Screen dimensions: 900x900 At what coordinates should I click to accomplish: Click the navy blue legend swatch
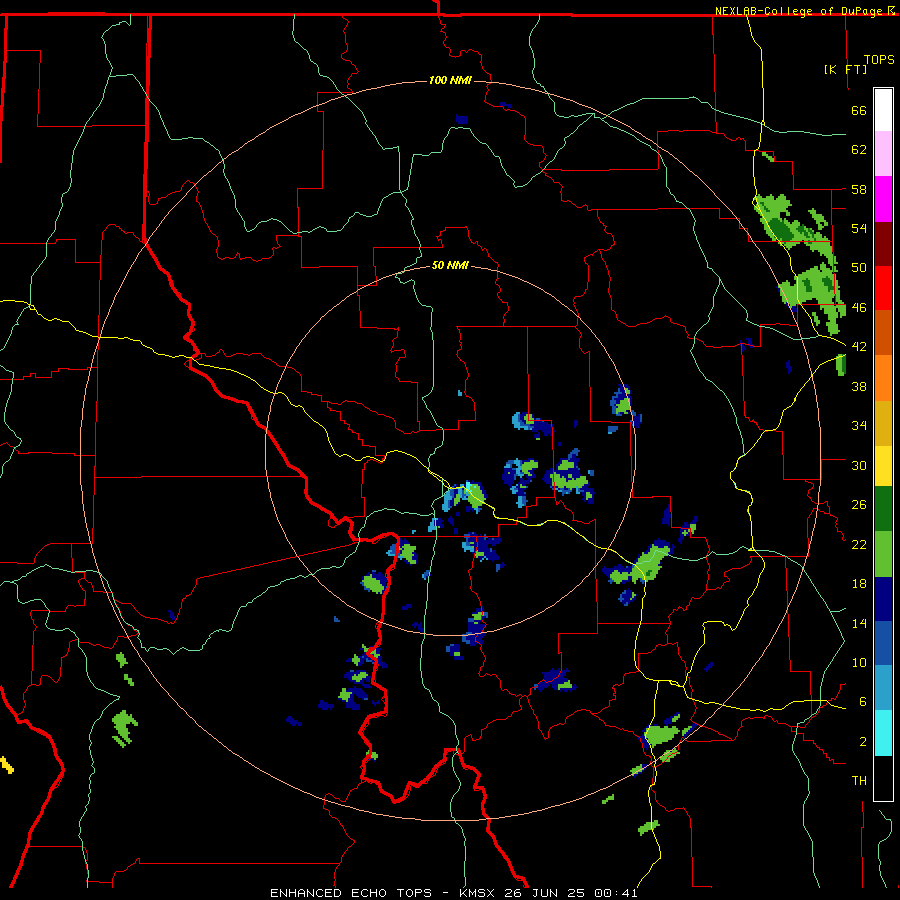pyautogui.click(x=883, y=599)
